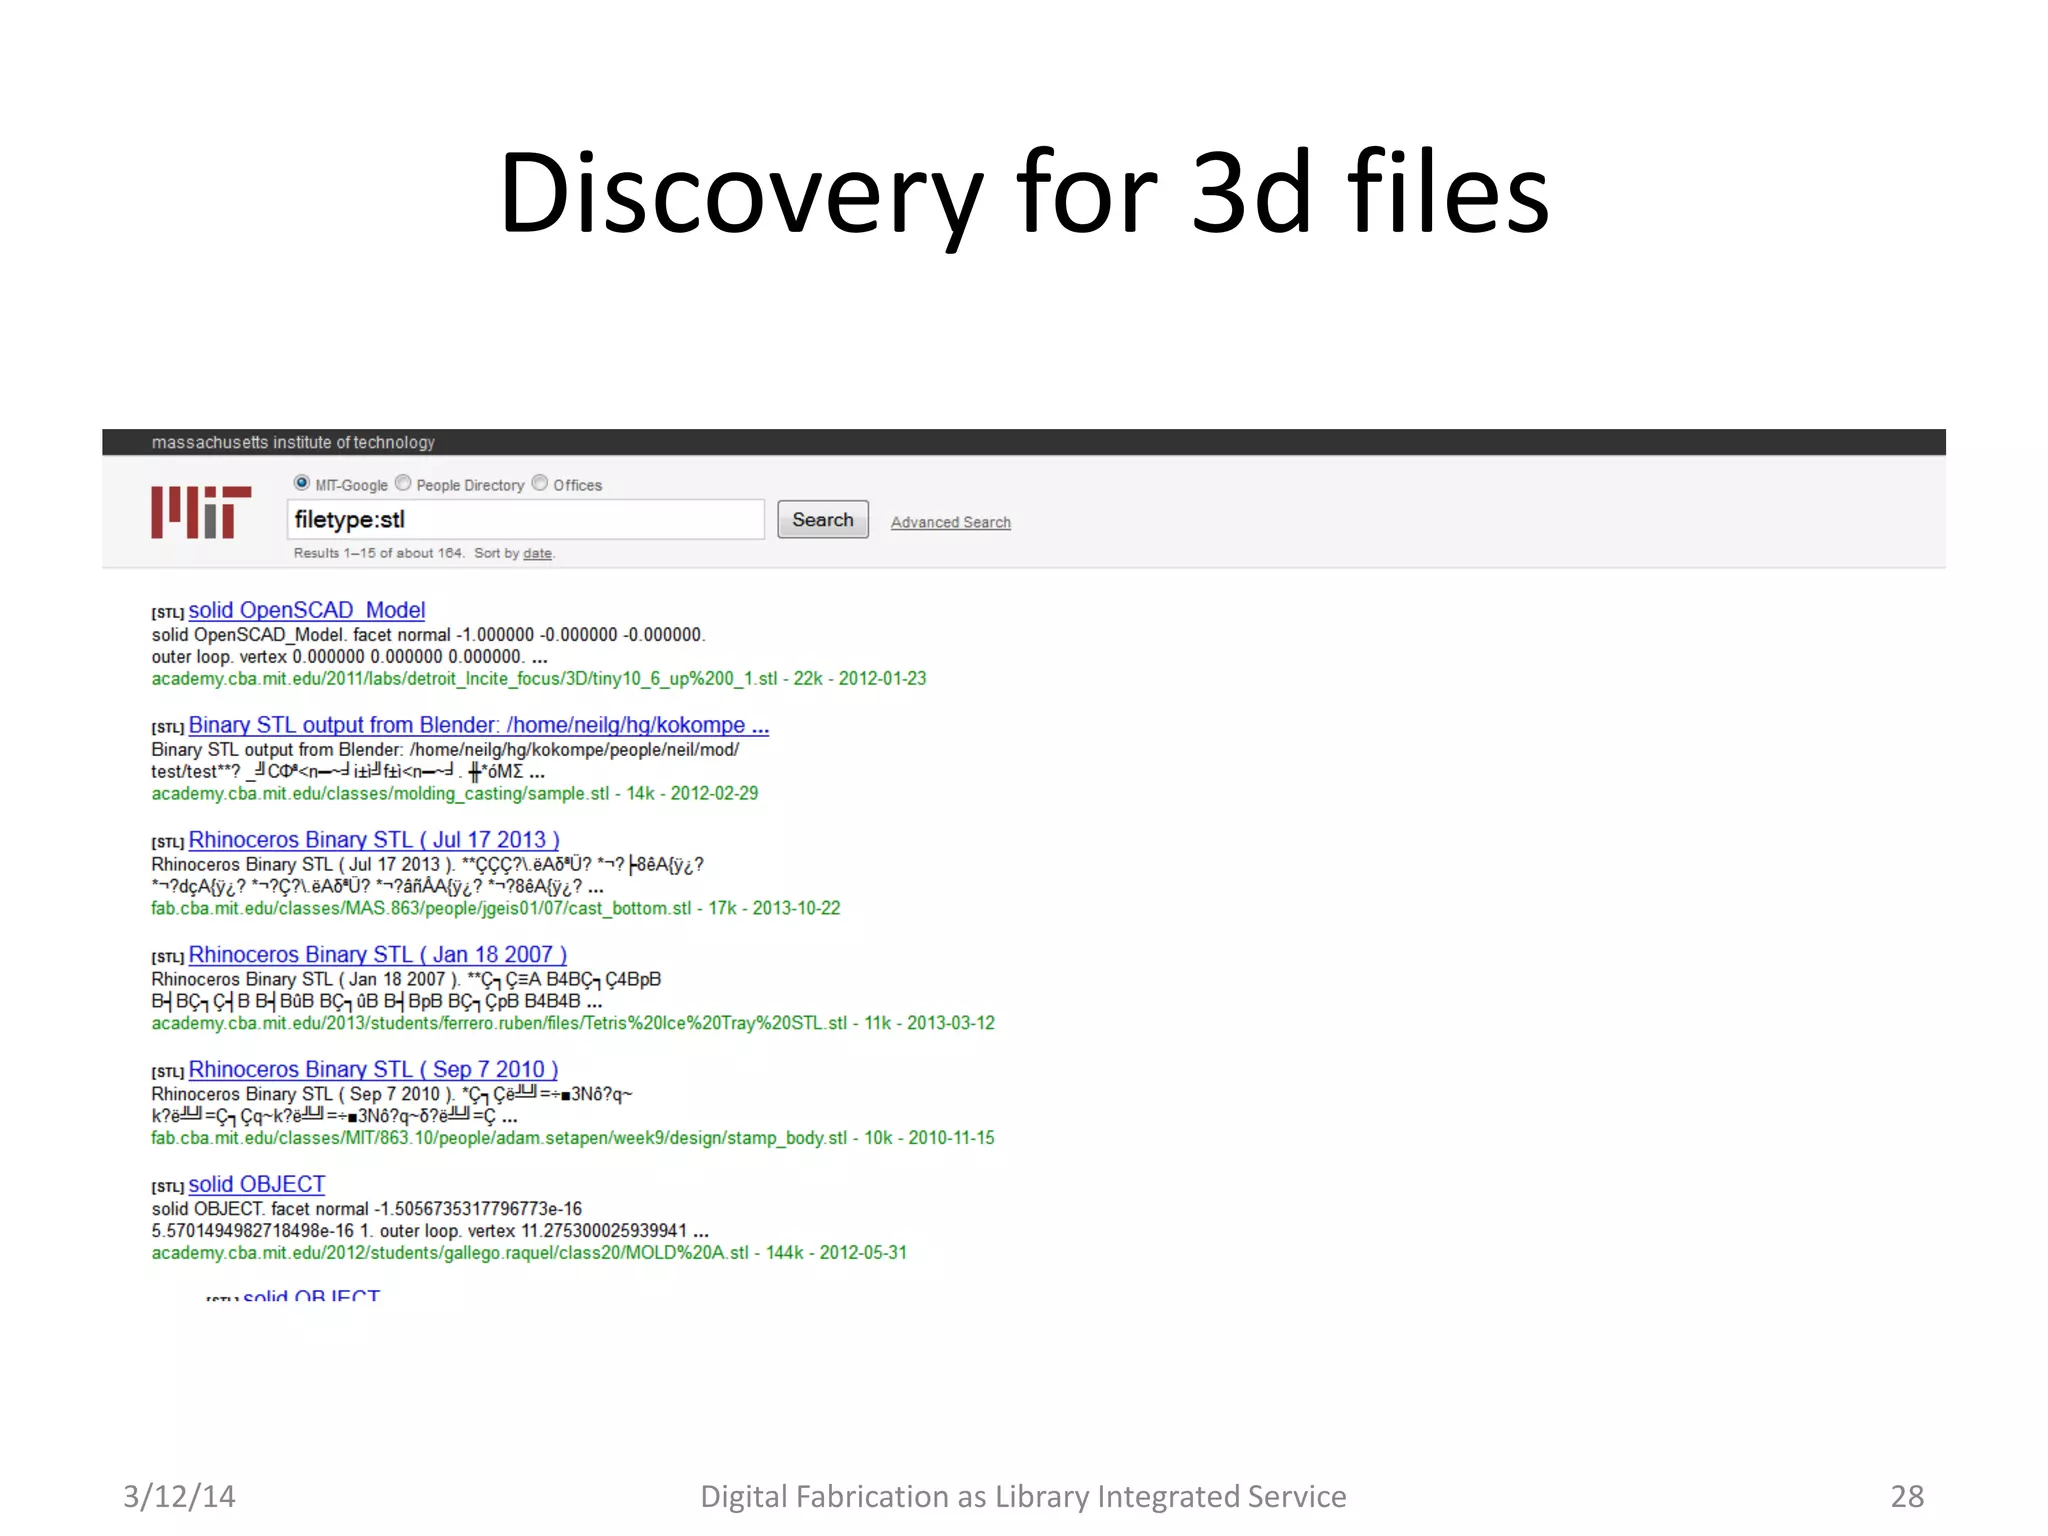This screenshot has width=2048, height=1536.
Task: Click the cast_bottom.stl URL text
Action: click(496, 909)
